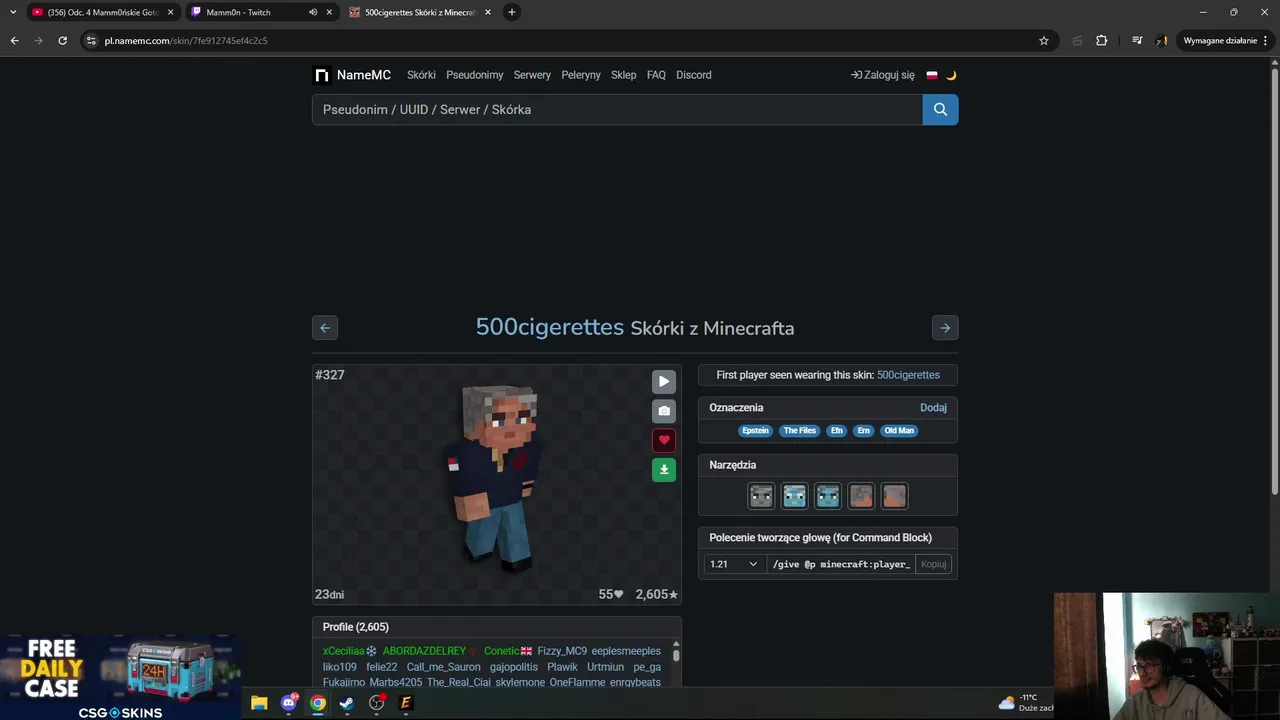Open the Polish flag language selector
1280x720 pixels.
click(x=932, y=75)
